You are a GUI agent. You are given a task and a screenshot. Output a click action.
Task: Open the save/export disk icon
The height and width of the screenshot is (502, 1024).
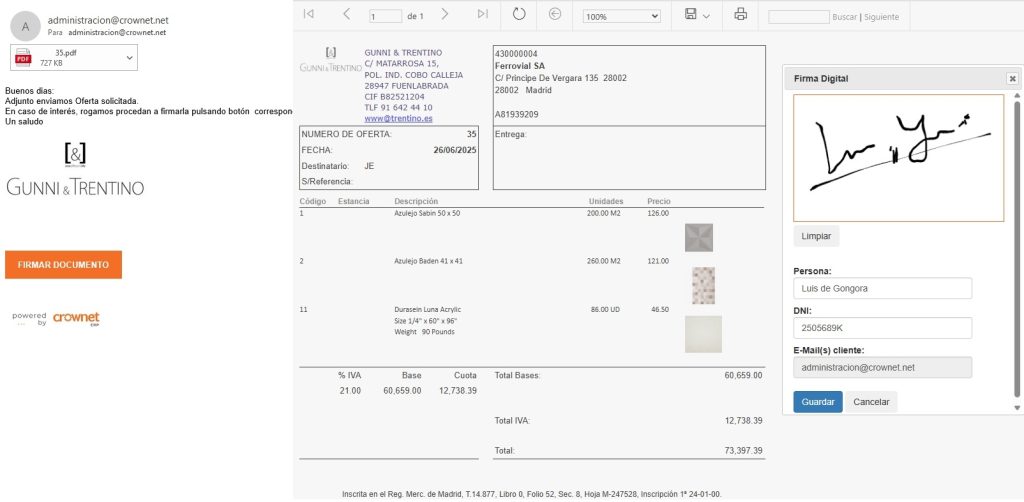(691, 14)
